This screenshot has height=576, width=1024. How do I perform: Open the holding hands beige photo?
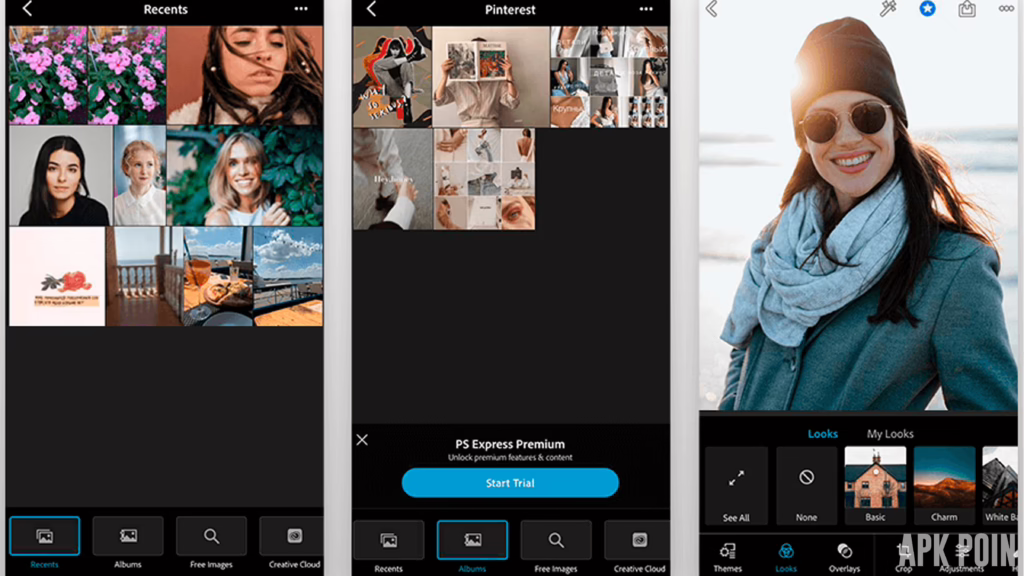[392, 179]
